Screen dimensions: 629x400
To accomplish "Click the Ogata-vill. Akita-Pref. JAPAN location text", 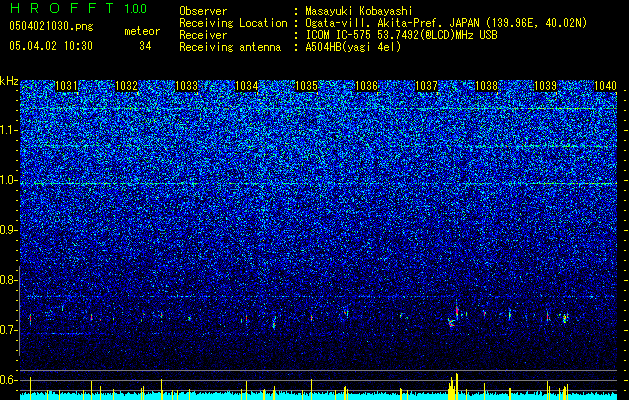I will (446, 23).
